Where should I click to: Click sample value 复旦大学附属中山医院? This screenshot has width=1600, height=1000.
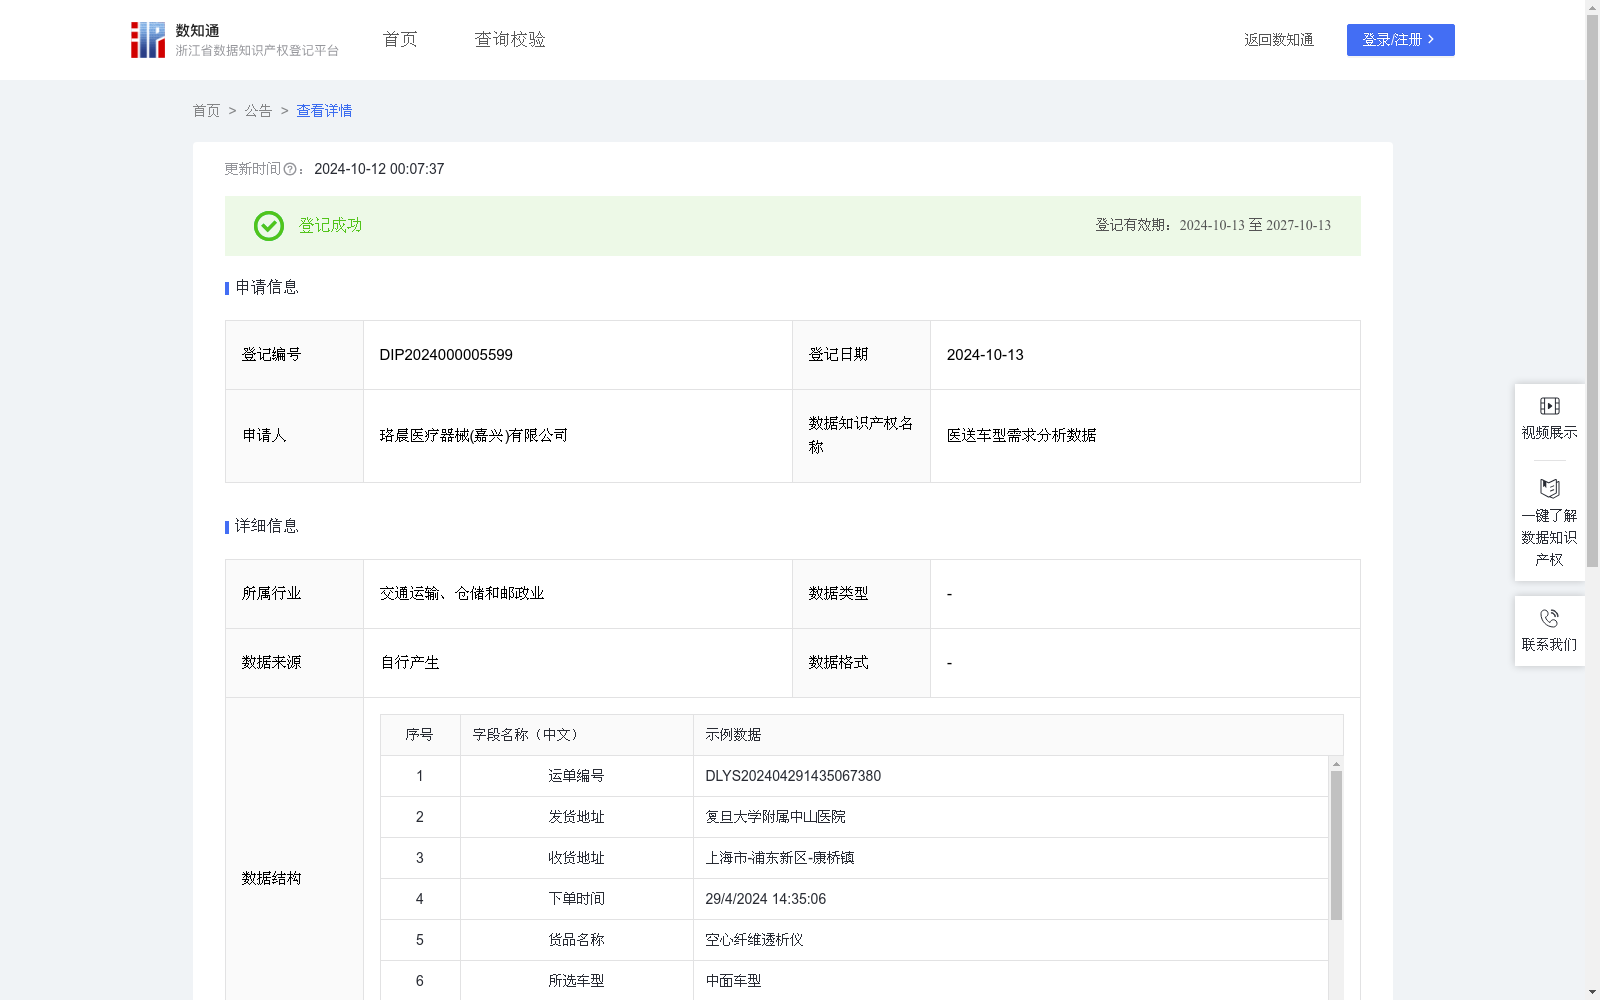pyautogui.click(x=776, y=817)
